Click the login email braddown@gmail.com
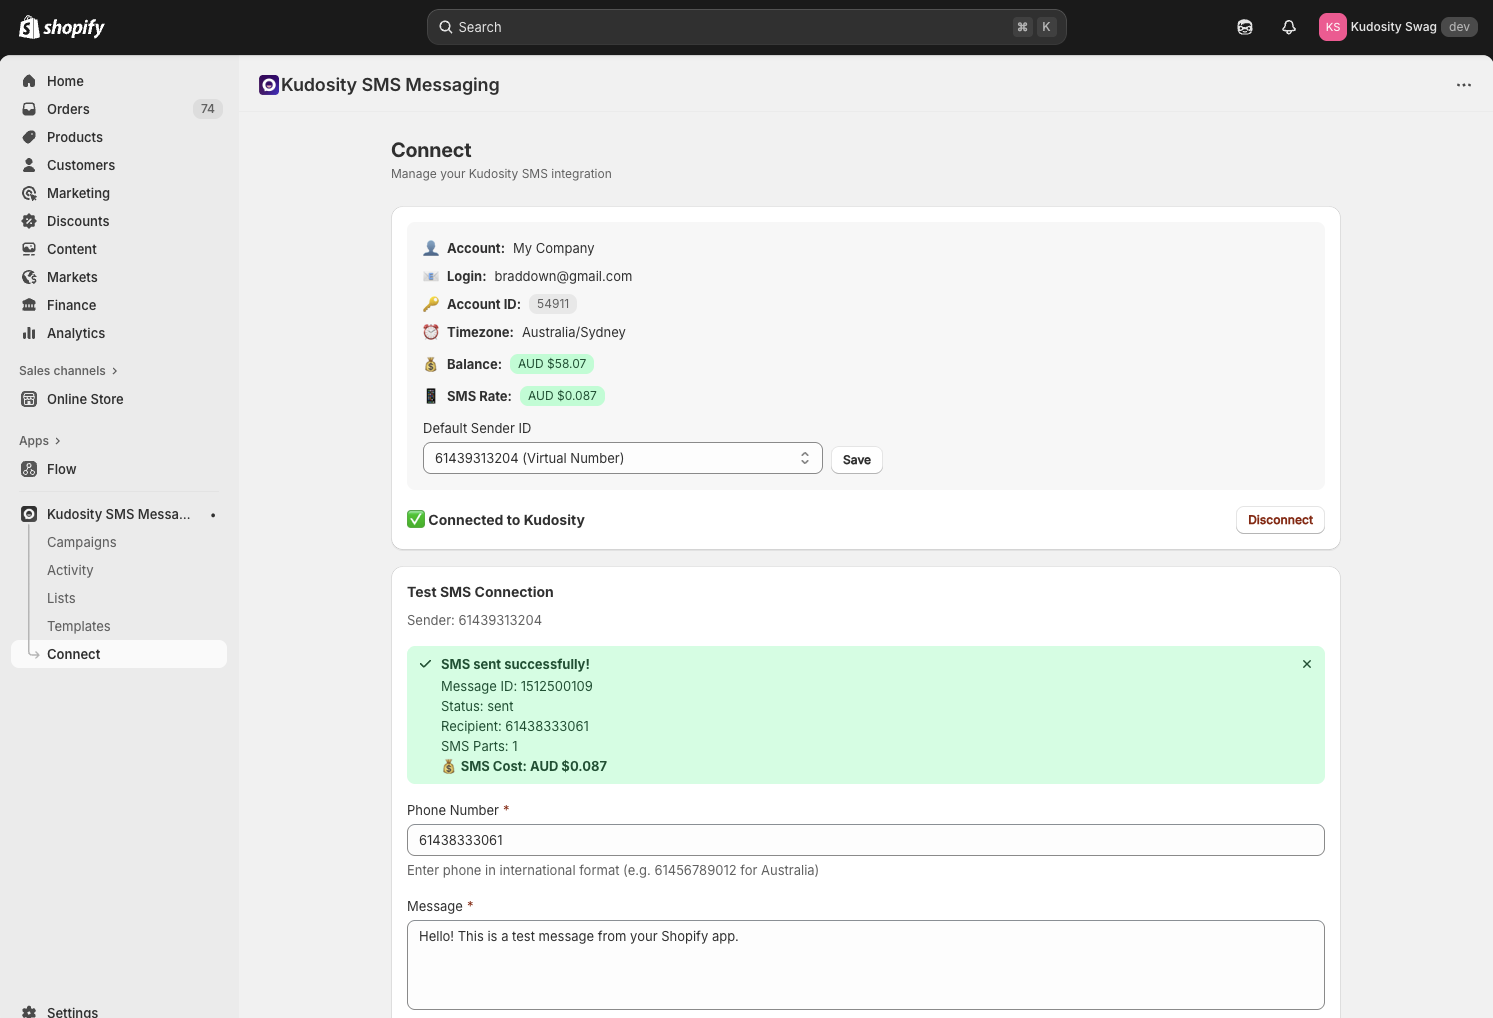 point(563,276)
